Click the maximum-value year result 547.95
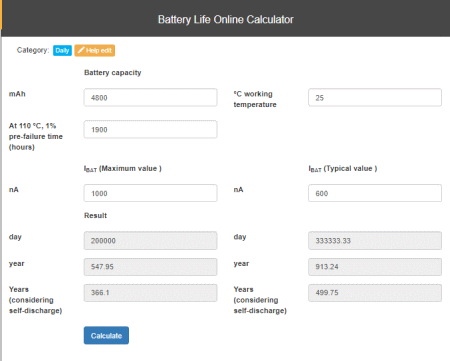This screenshot has height=361, width=450. pos(150,267)
